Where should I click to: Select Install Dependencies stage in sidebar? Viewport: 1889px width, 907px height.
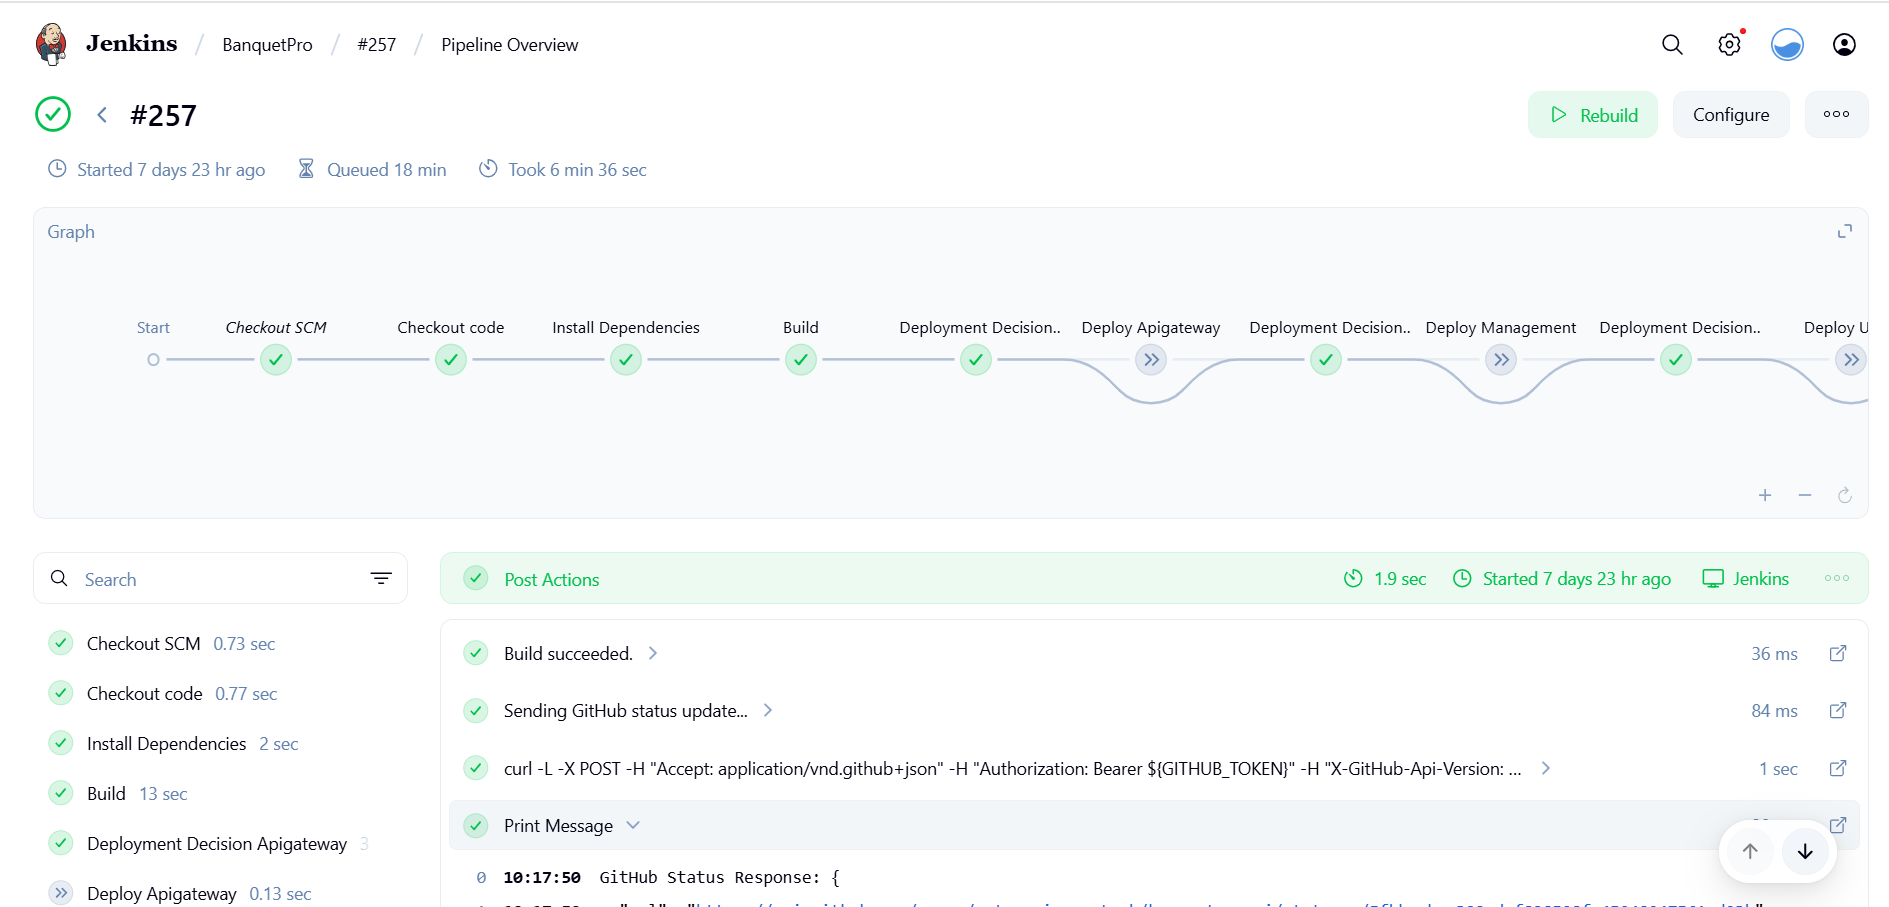pyautogui.click(x=166, y=744)
